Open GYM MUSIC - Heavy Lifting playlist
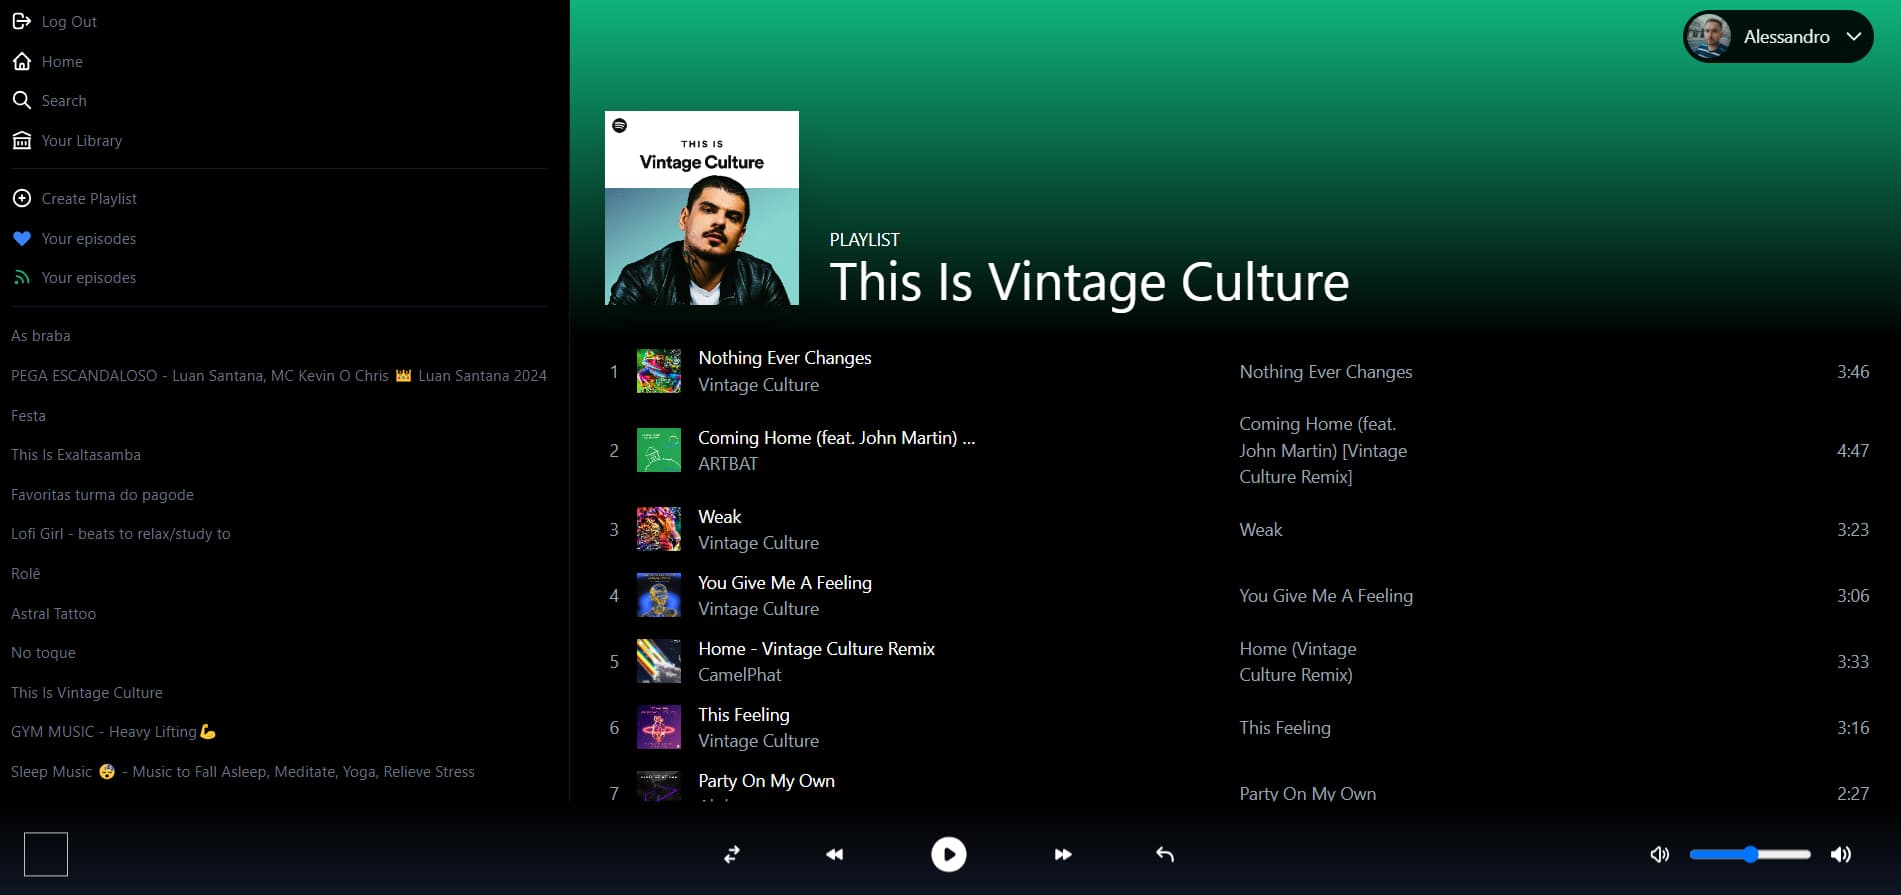The height and width of the screenshot is (895, 1901). coord(113,732)
